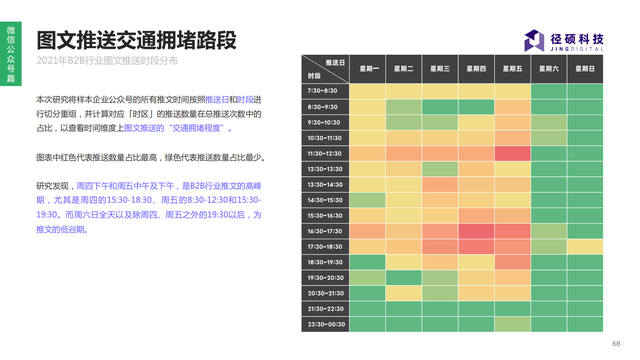Click the 径硕科技 company name text
The height and width of the screenshot is (360, 640).
[576, 39]
